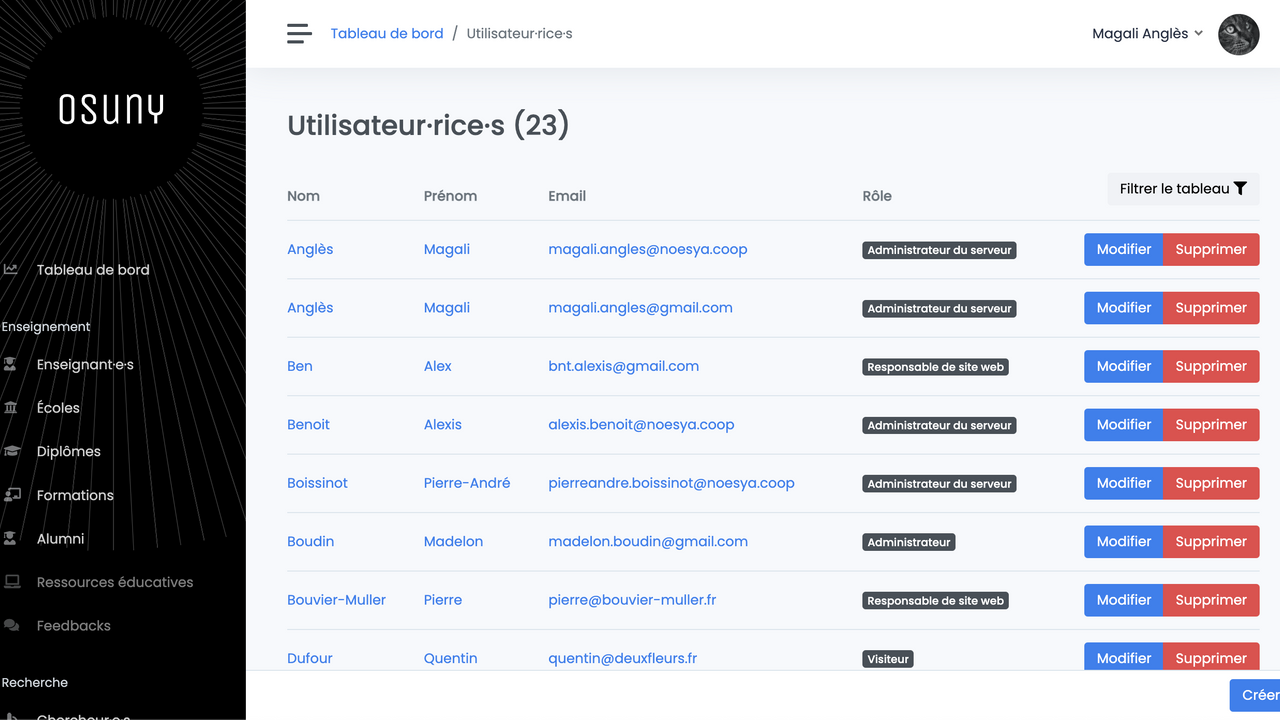Click the Créer button
Screen dimensions: 1280x720
click(x=1258, y=695)
